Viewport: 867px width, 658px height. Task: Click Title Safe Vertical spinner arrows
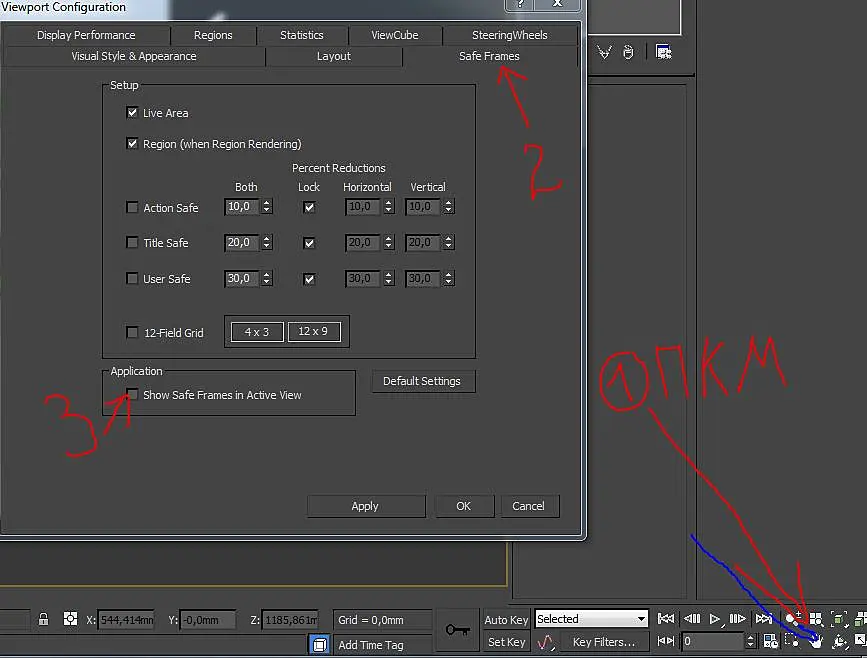coord(448,242)
